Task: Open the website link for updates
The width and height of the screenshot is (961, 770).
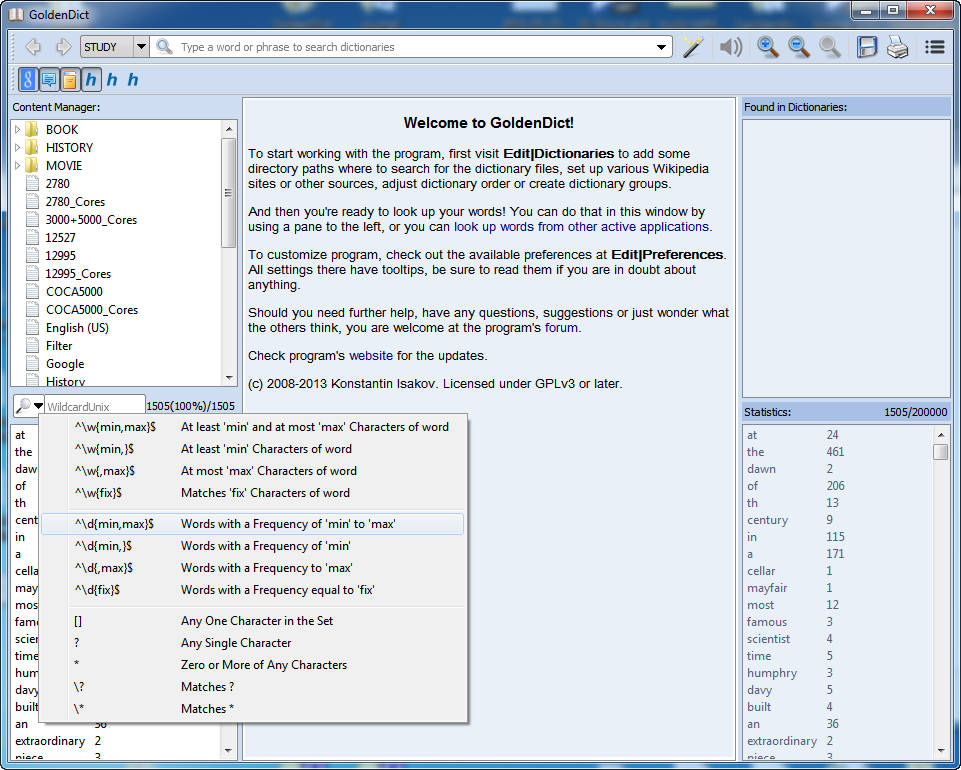Action: click(371, 356)
